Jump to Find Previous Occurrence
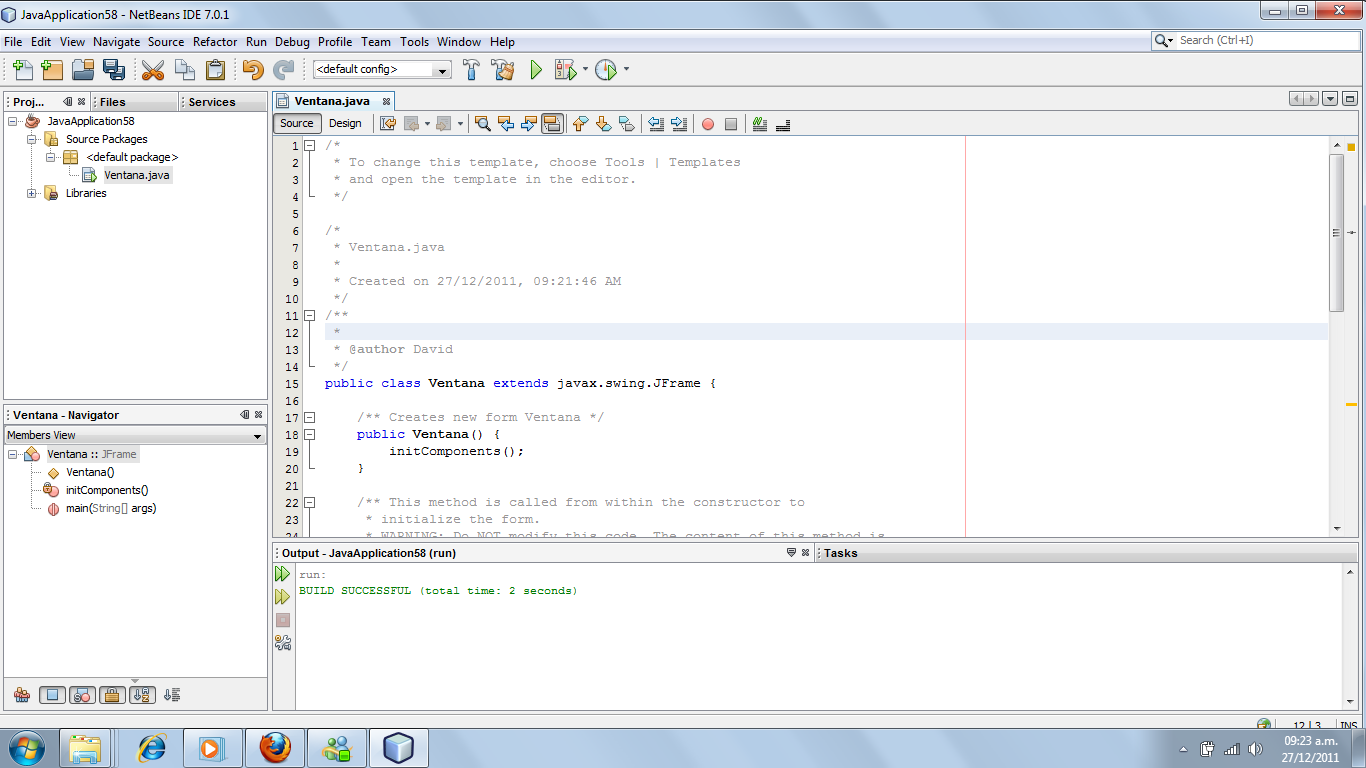The height and width of the screenshot is (768, 1366). click(505, 124)
